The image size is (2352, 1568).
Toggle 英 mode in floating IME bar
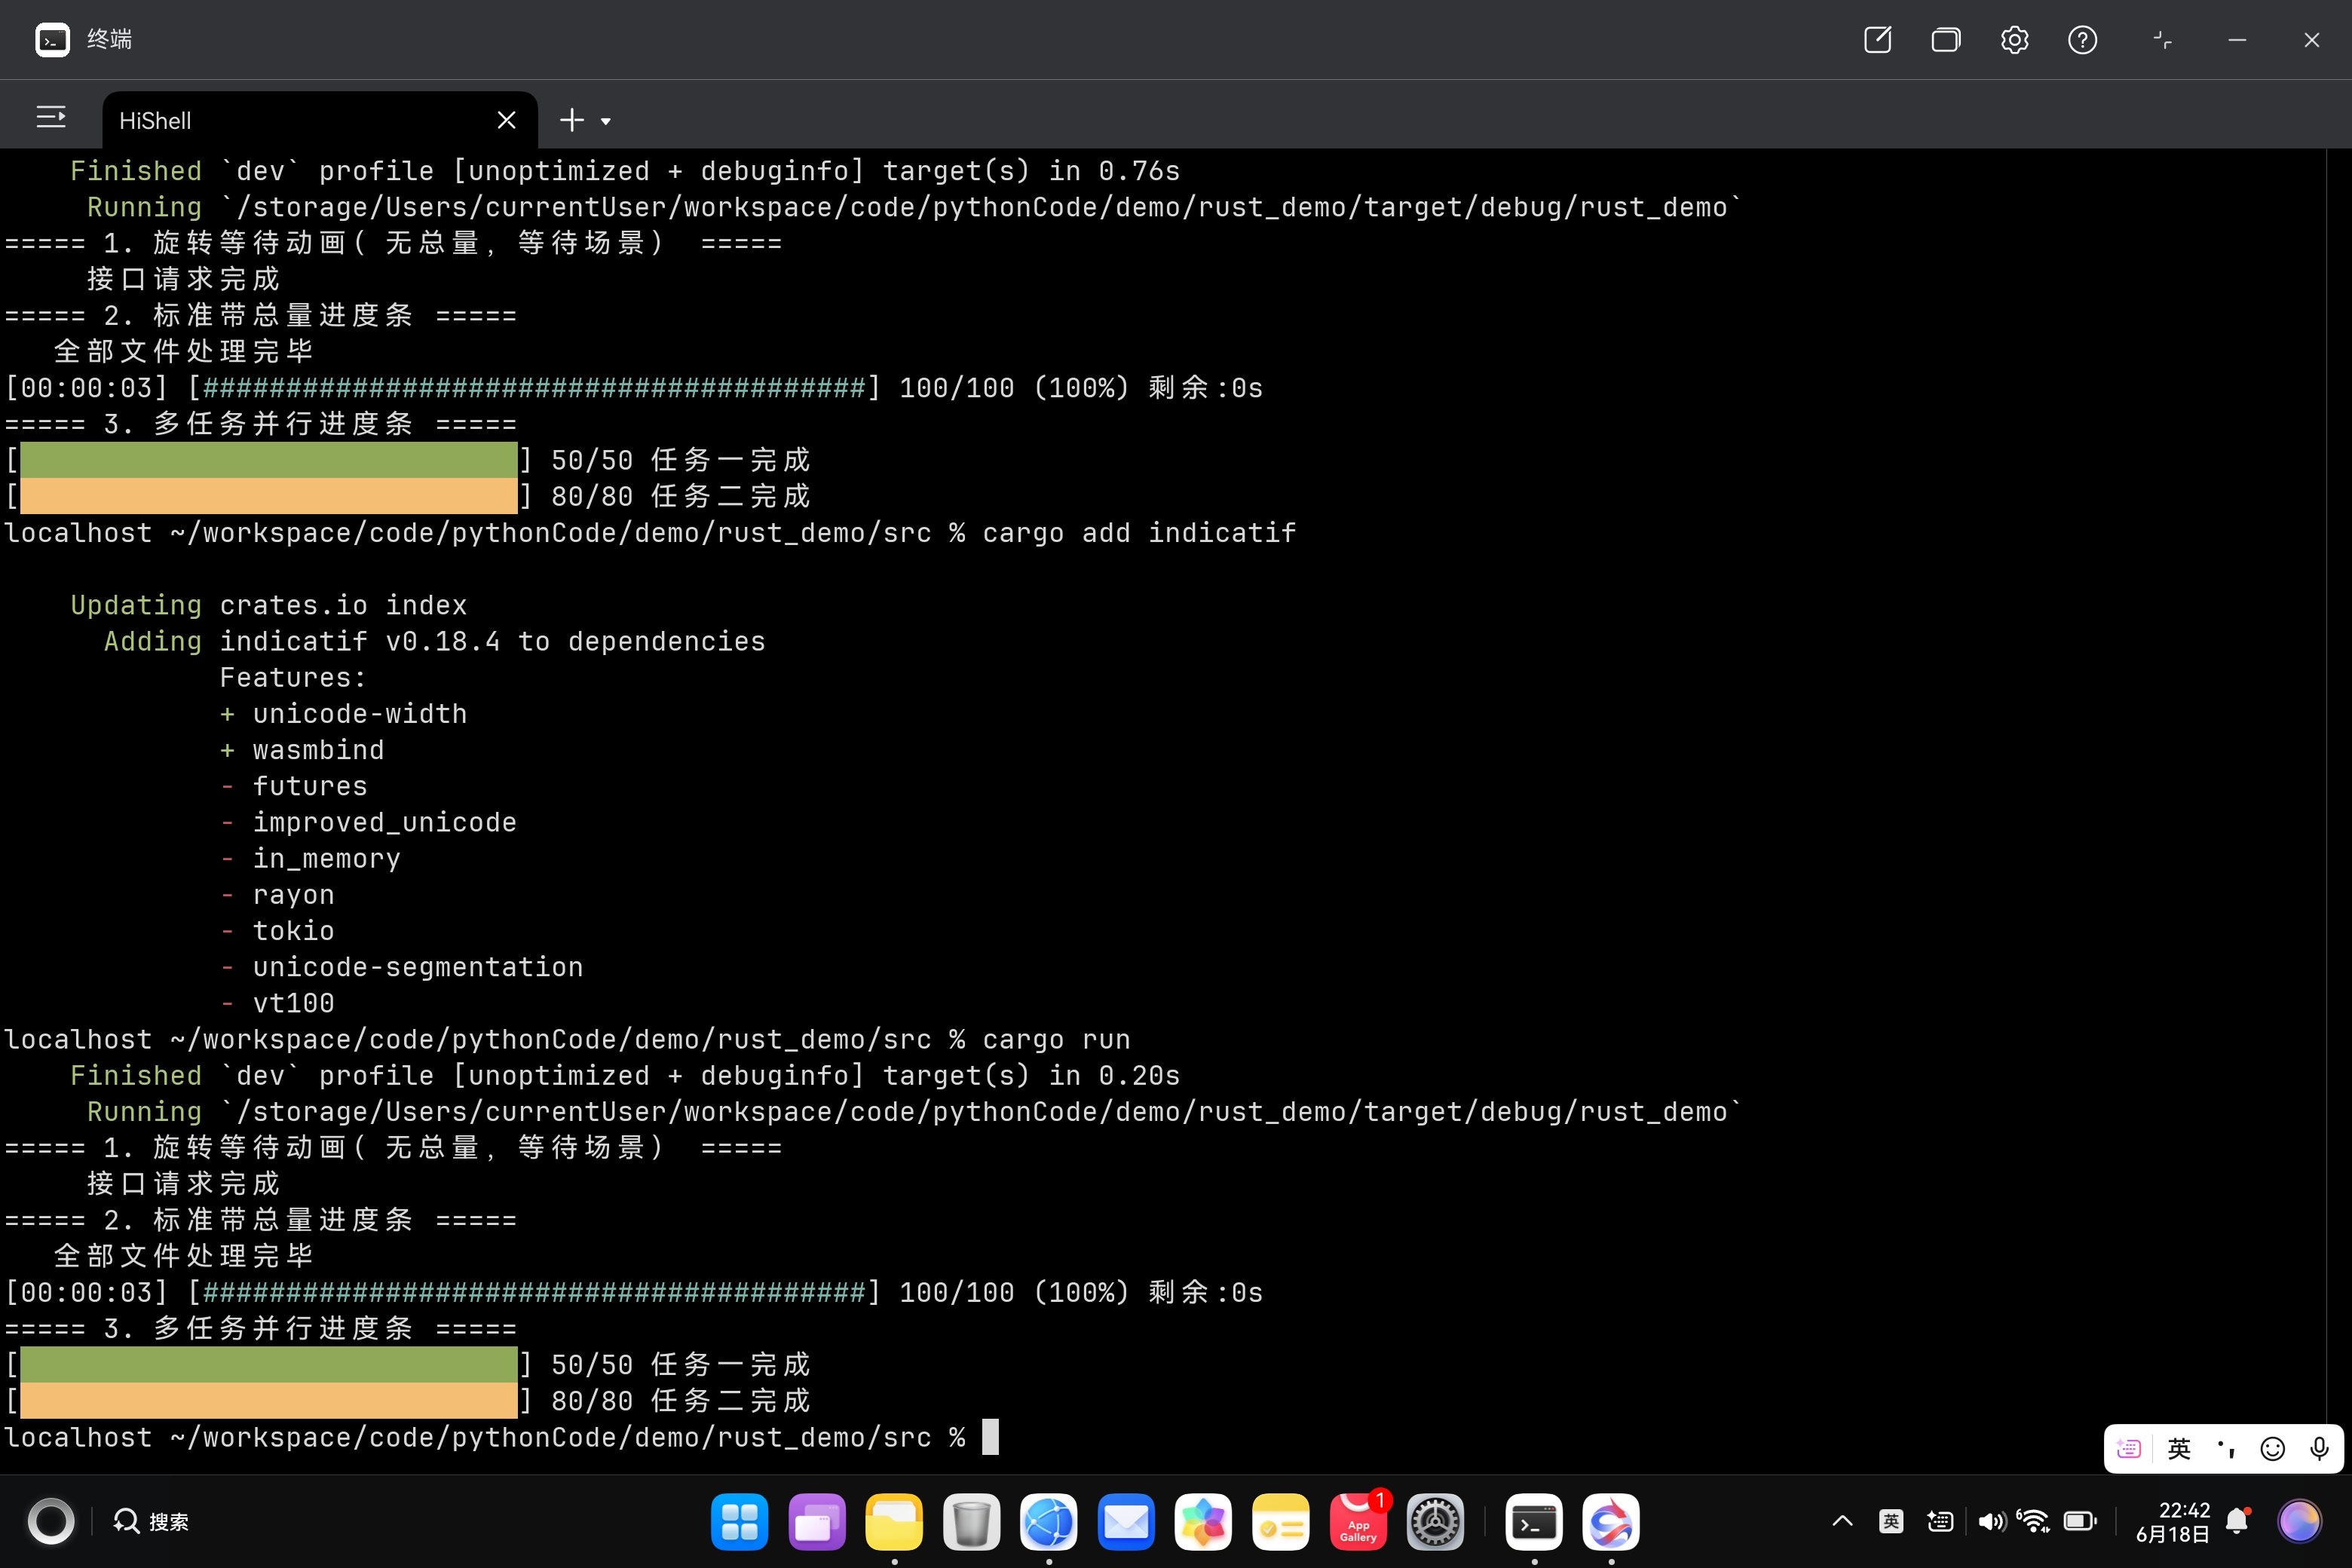pos(2179,1449)
